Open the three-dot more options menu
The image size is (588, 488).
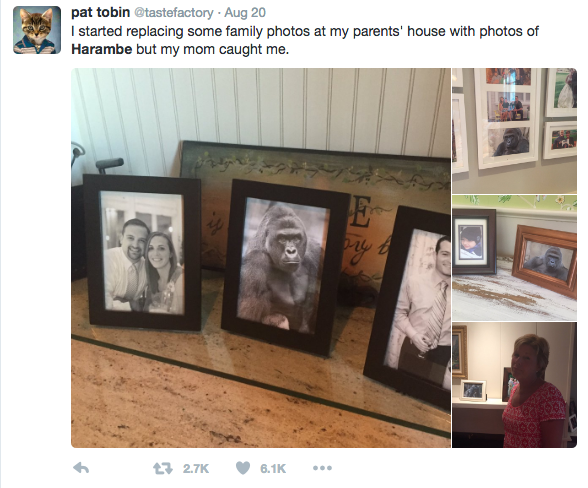[x=322, y=468]
